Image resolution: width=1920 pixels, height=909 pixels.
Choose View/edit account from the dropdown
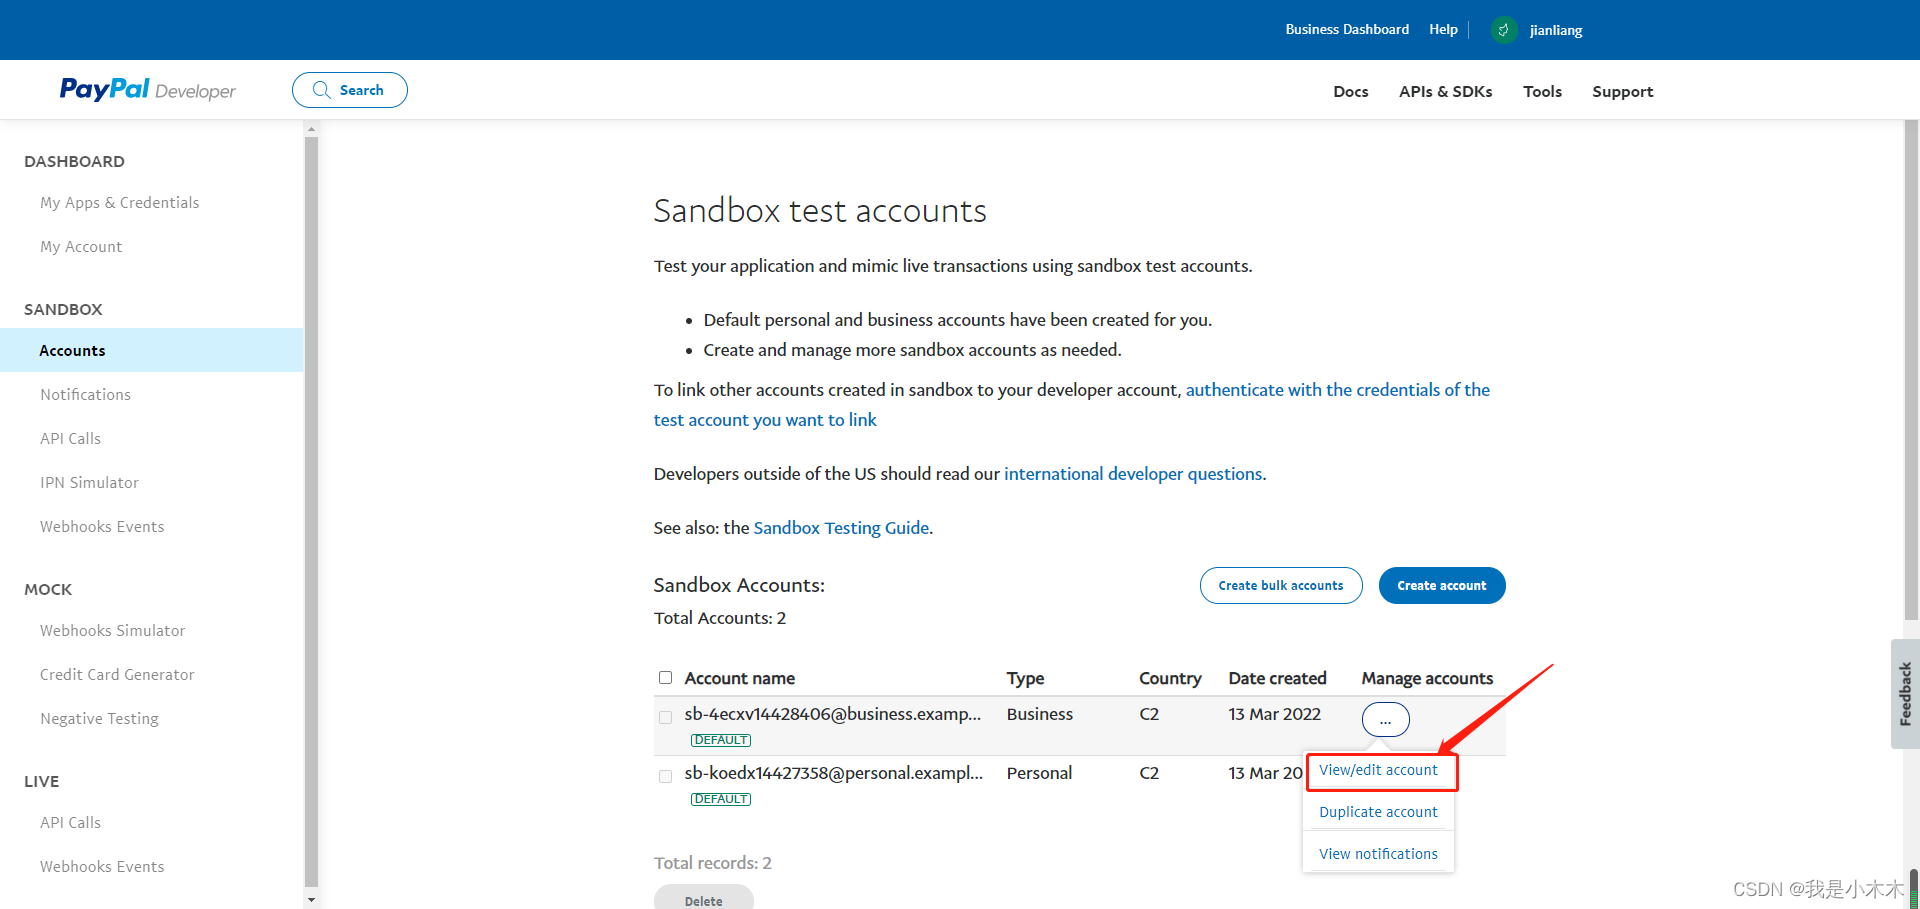pos(1378,770)
